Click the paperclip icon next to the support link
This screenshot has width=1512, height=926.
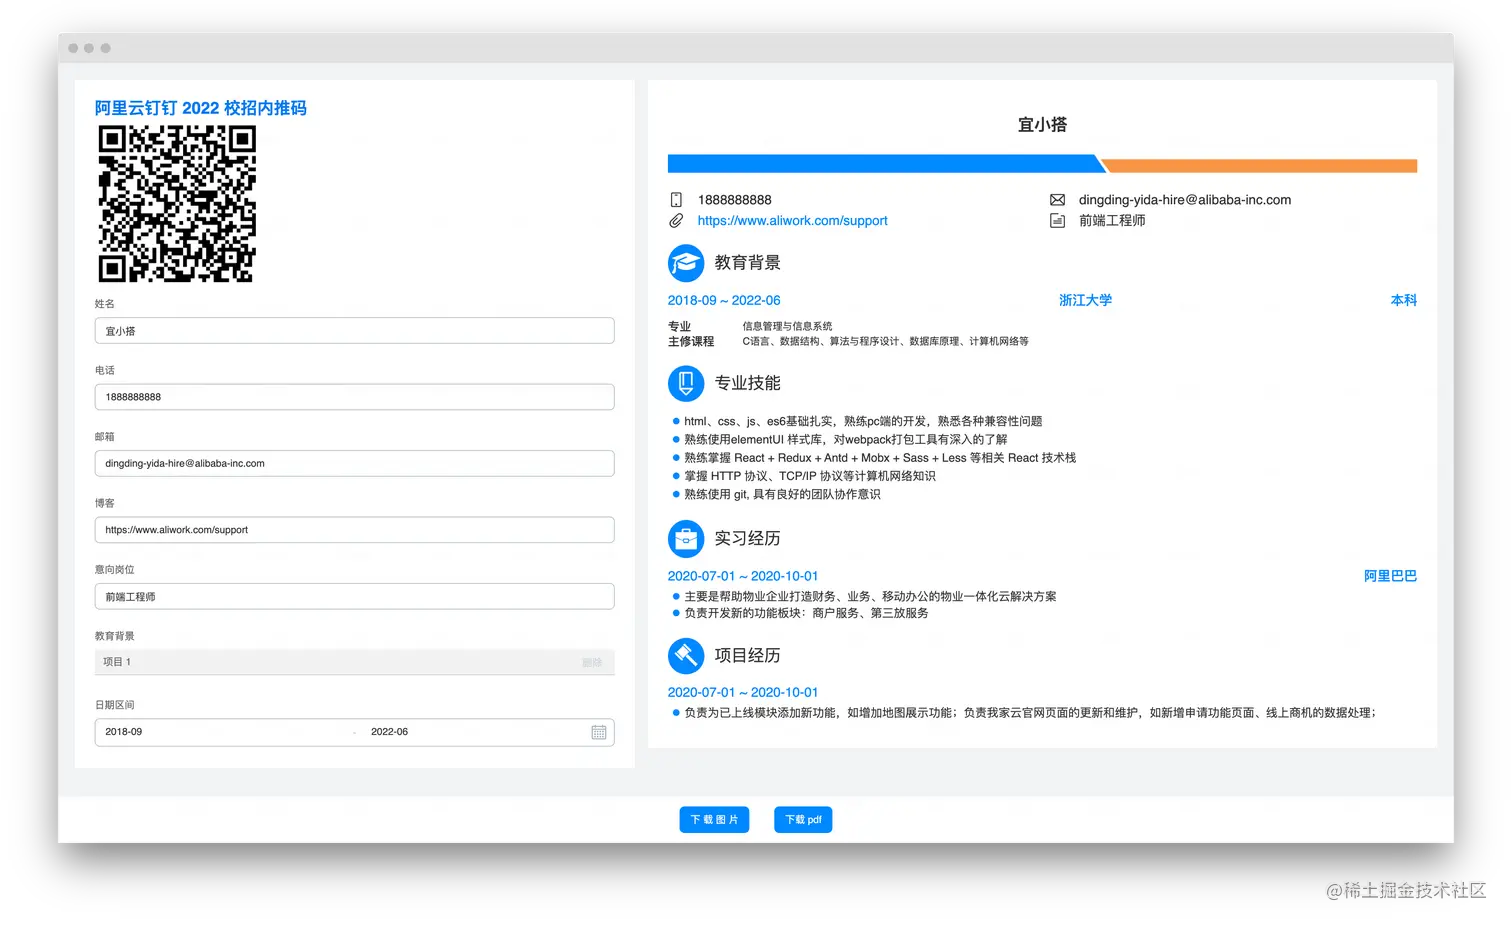[677, 220]
